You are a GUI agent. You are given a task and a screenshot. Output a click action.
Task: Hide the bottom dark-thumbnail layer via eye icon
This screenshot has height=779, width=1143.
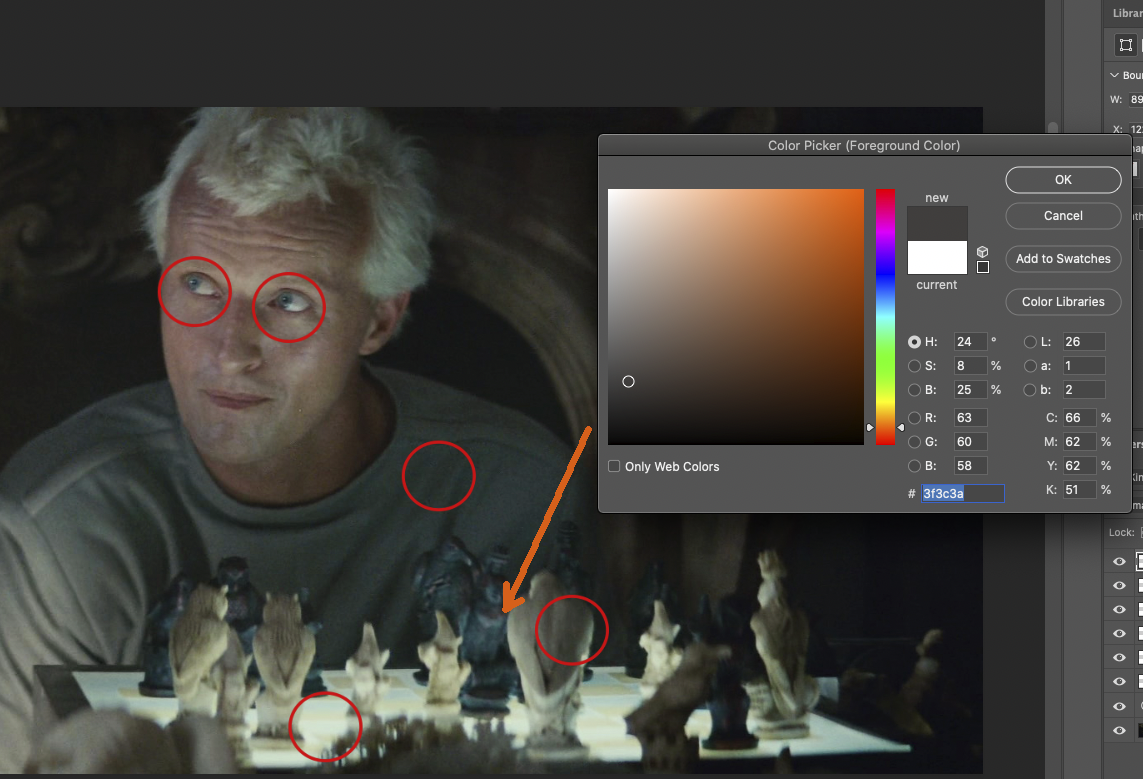pos(1120,731)
